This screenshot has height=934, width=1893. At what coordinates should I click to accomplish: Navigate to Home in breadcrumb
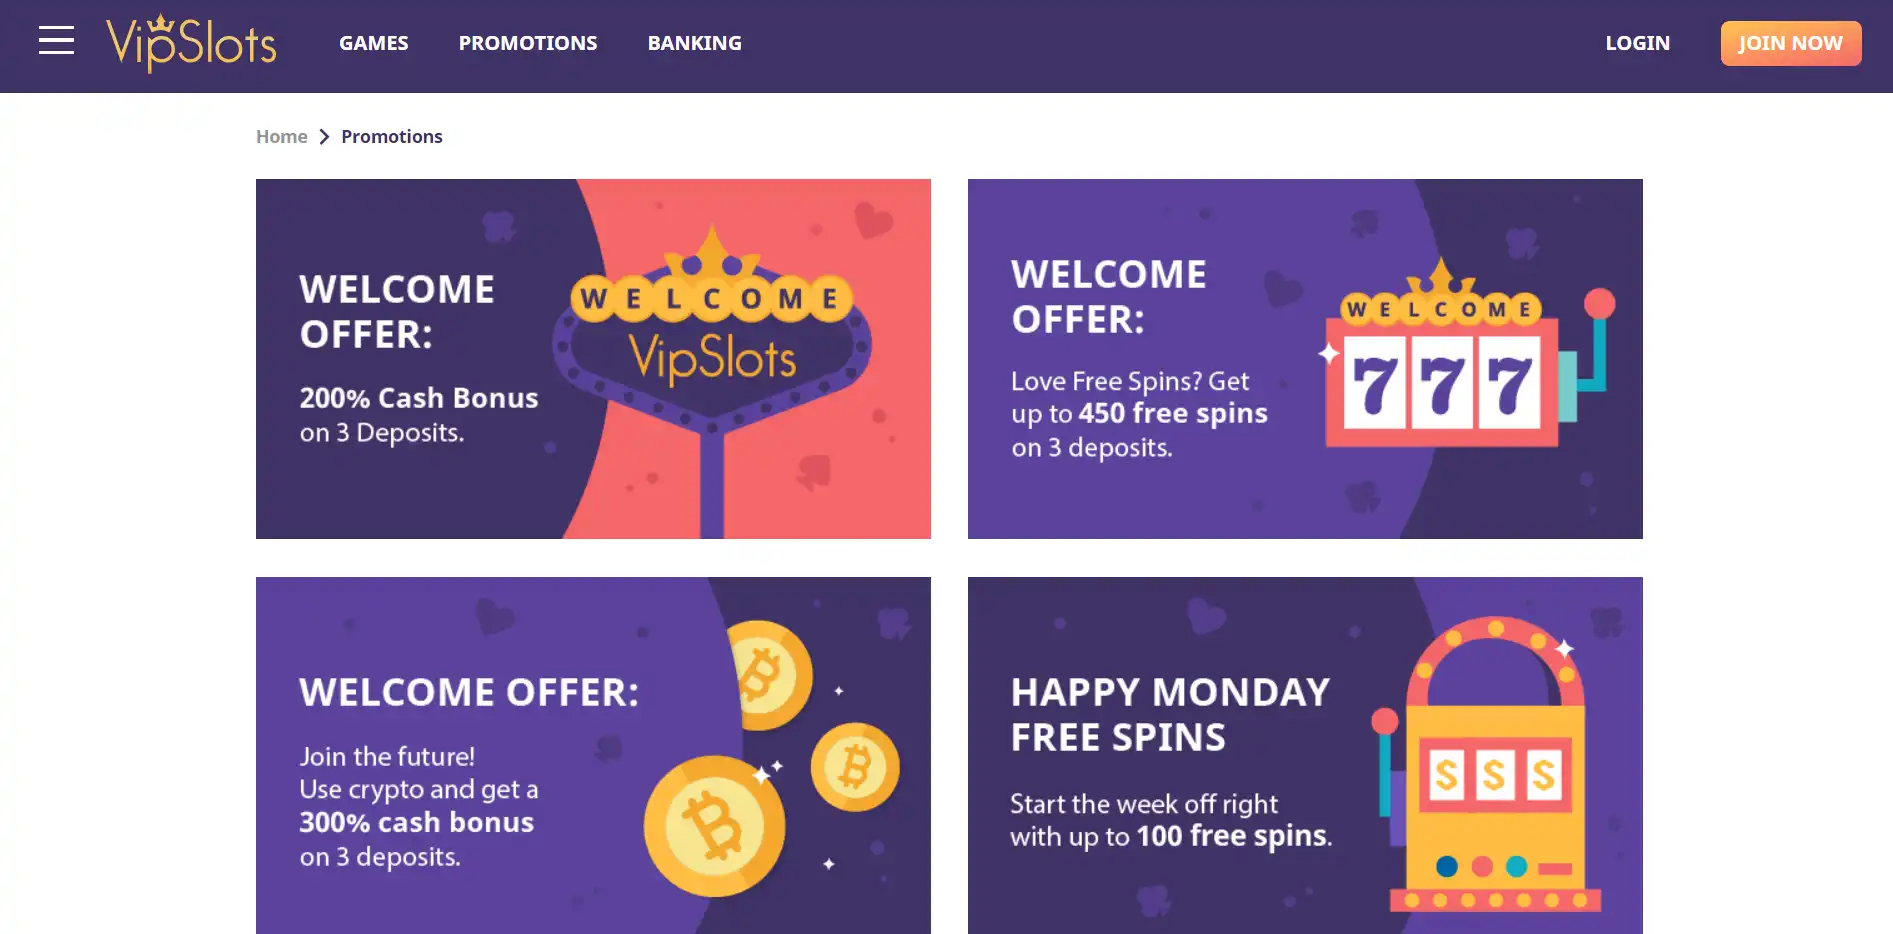pos(281,137)
